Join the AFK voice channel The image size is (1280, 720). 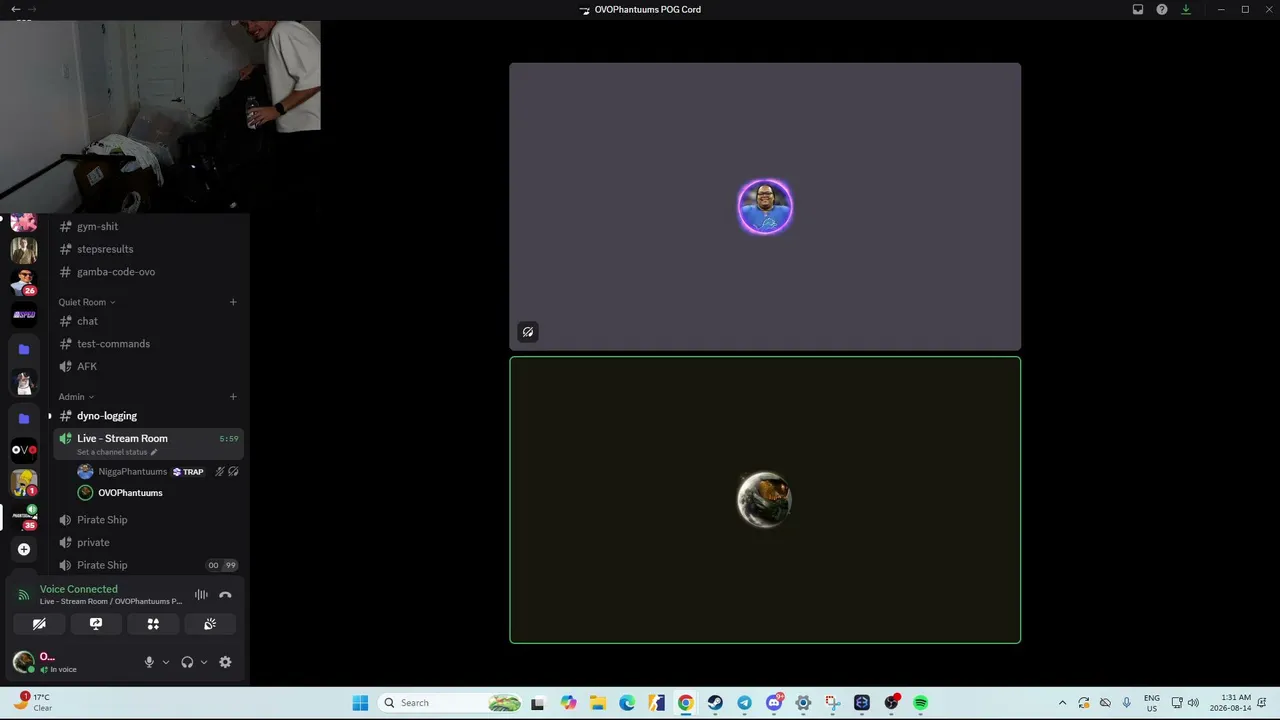148,366
